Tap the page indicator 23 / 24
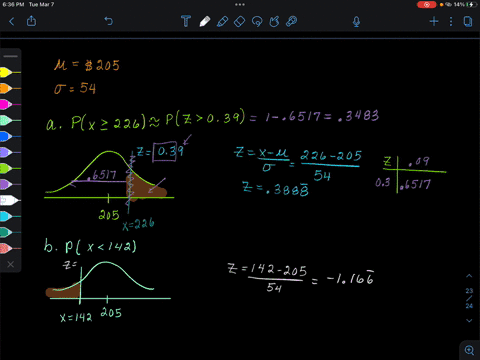480x360 pixels. [x=469, y=298]
